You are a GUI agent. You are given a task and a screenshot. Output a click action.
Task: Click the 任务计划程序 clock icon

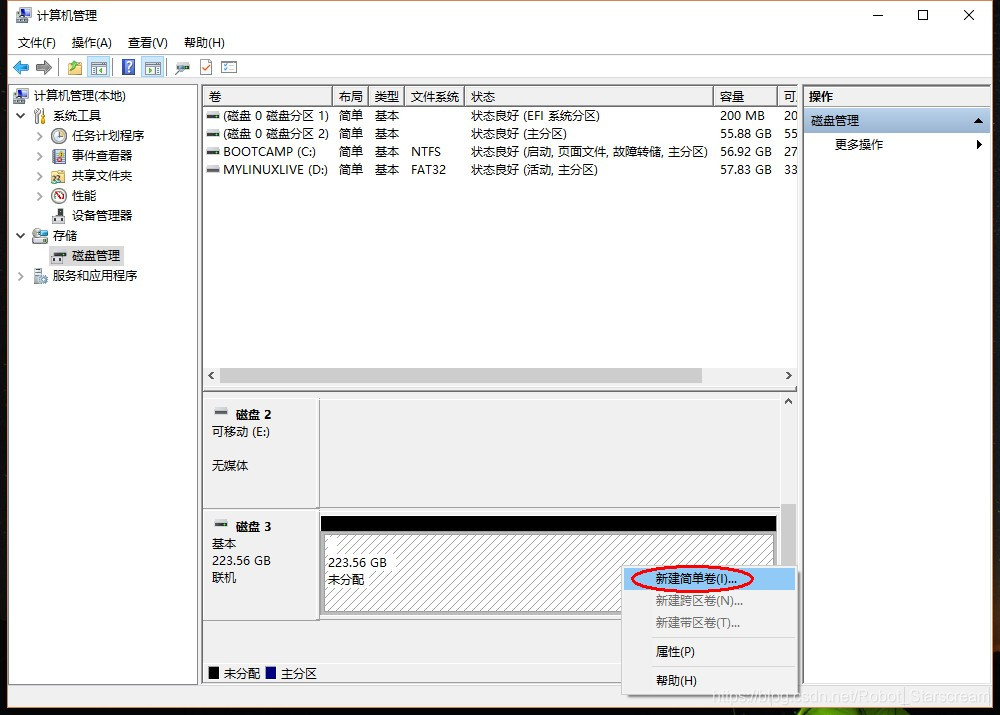59,136
